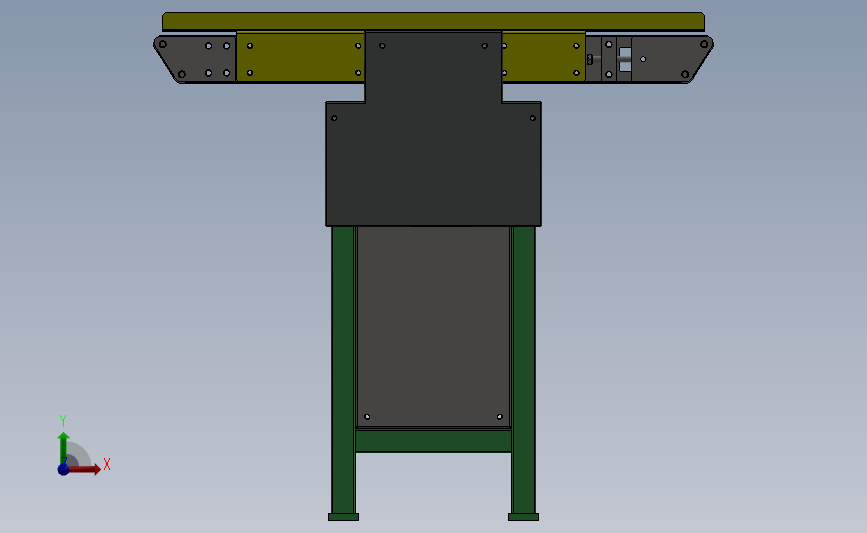Select the left green support leg
The height and width of the screenshot is (533, 867).
click(x=343, y=369)
